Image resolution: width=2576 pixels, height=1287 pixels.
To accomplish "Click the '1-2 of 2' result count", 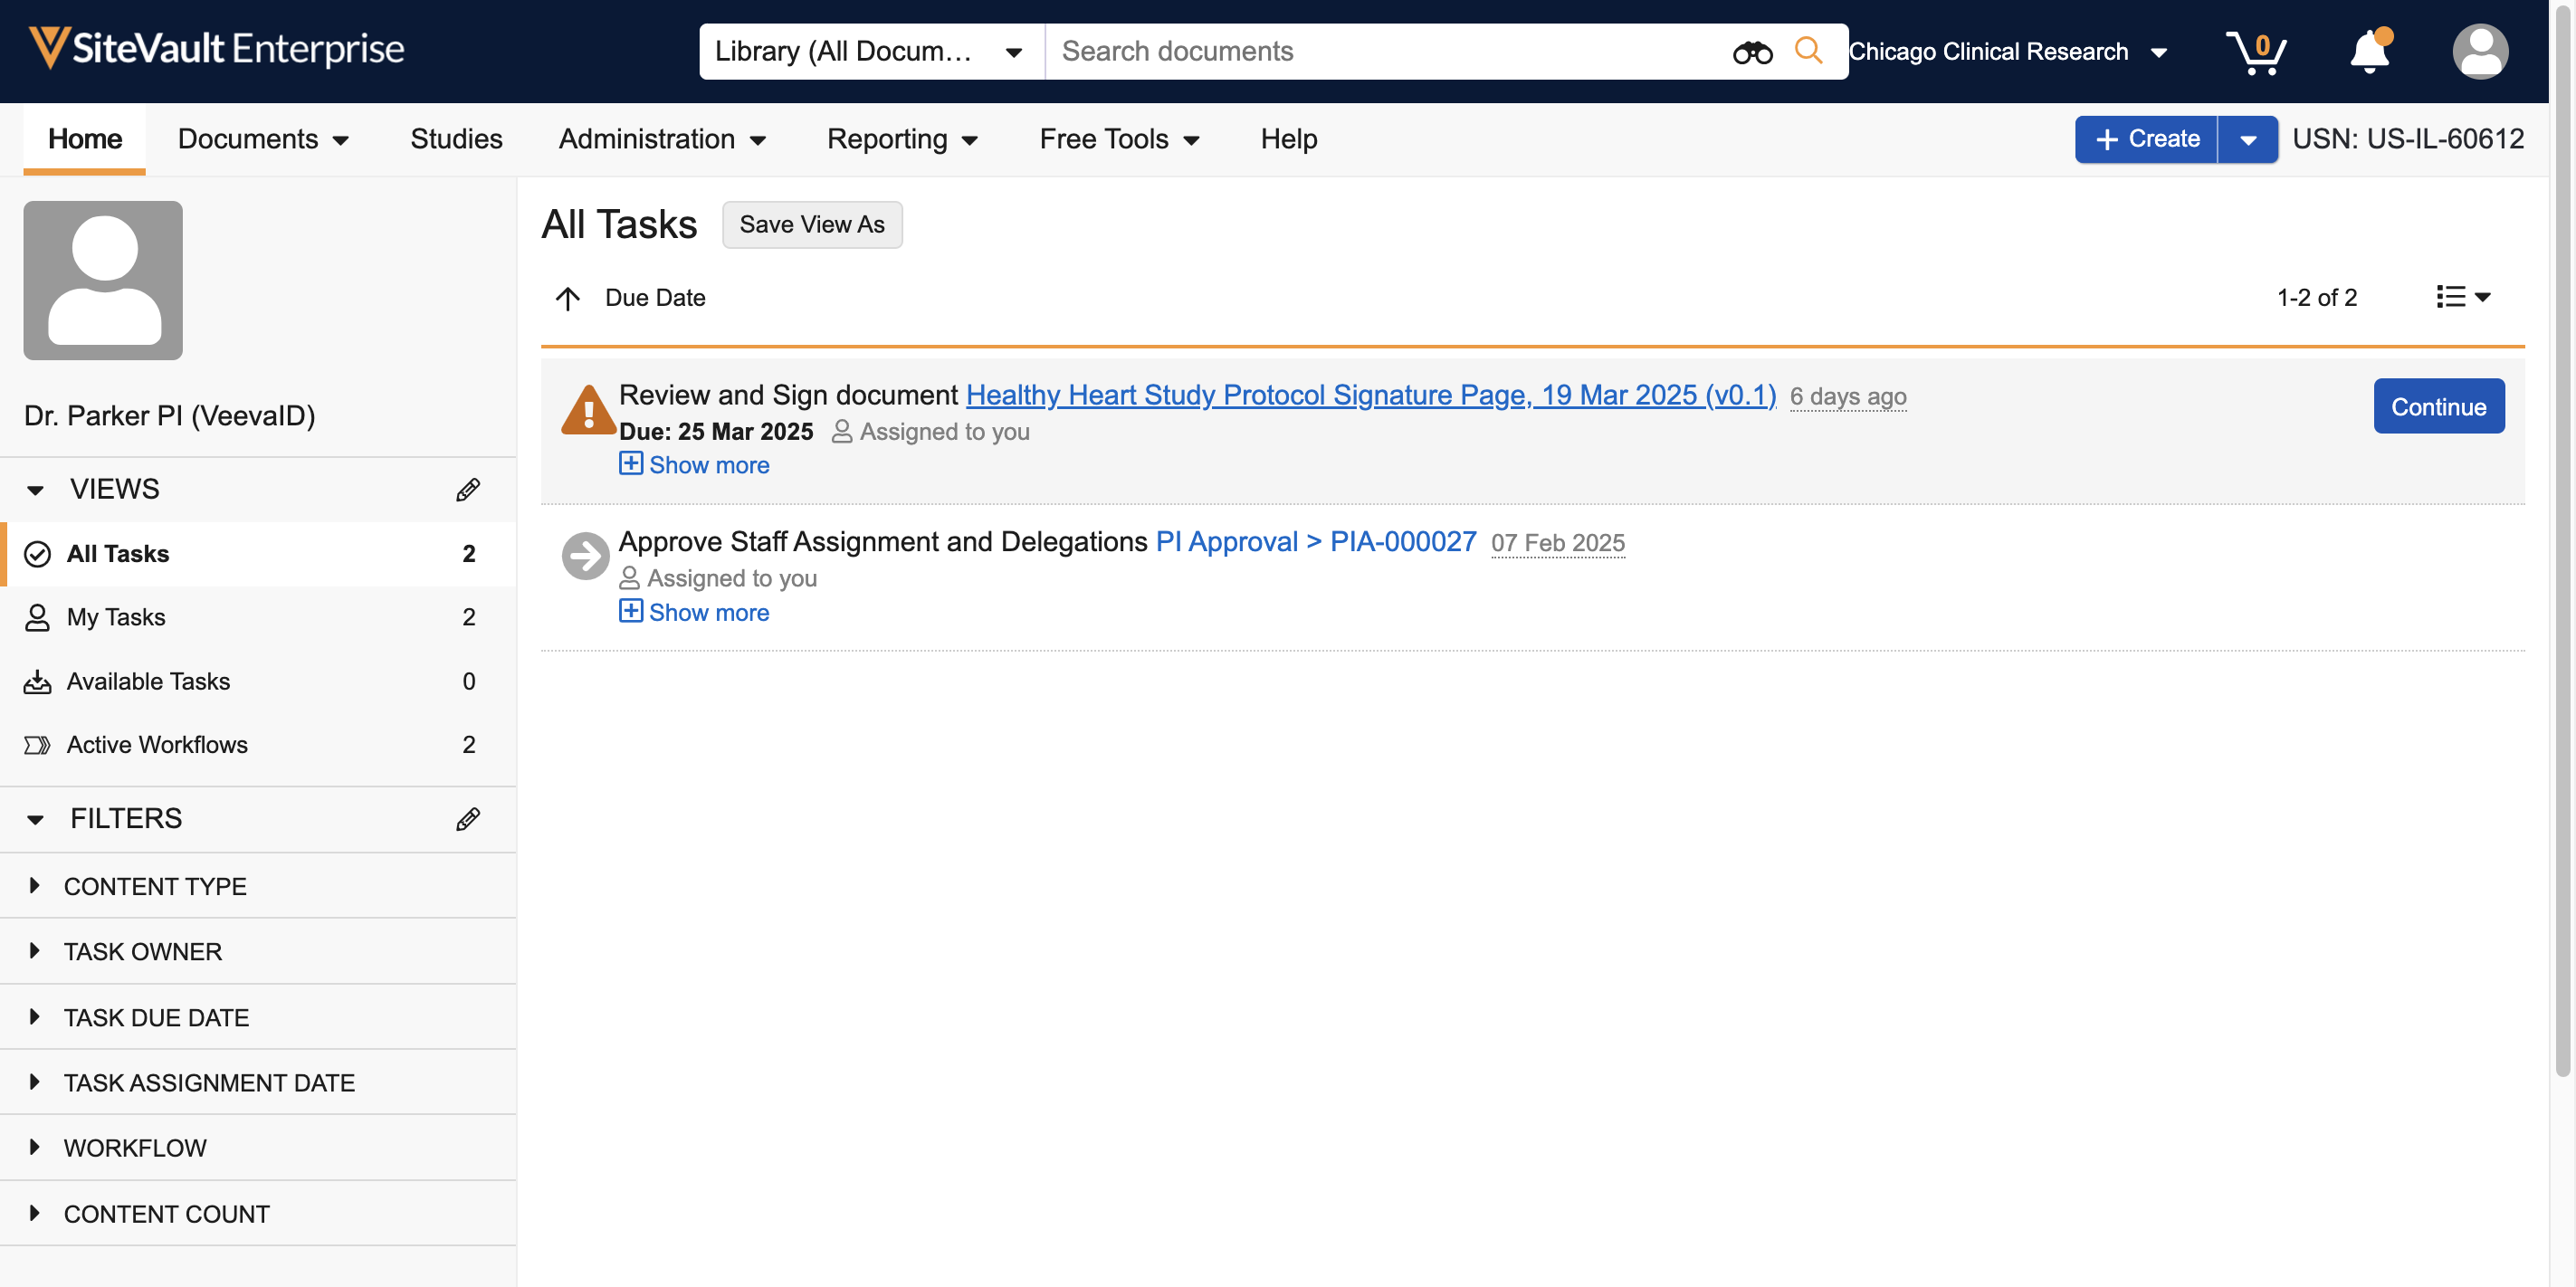I will pos(2316,297).
